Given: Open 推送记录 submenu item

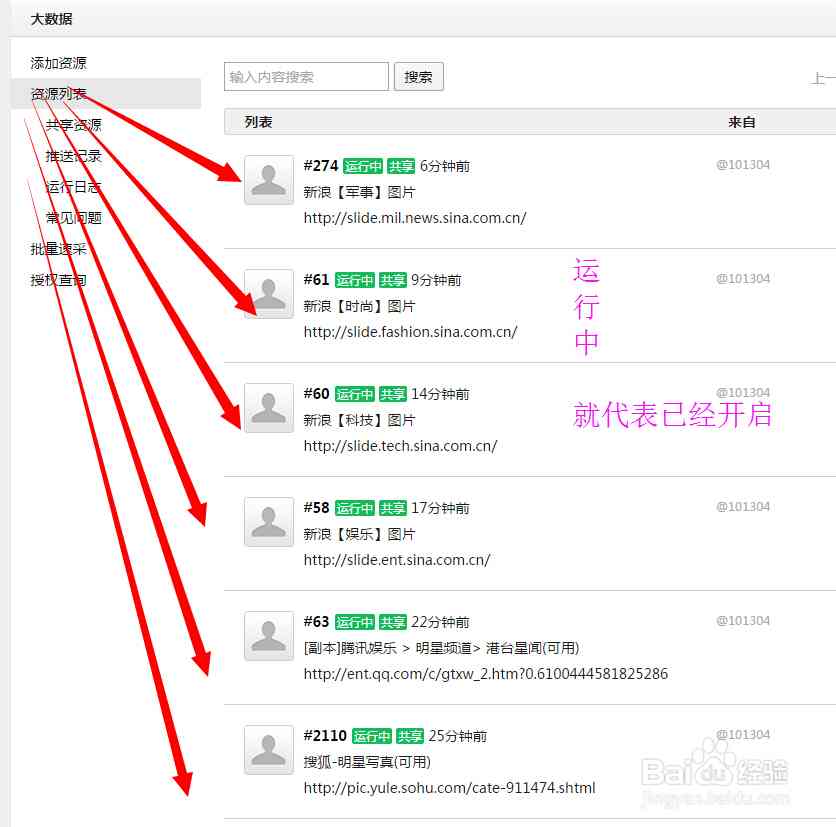Looking at the screenshot, I should tap(73, 156).
